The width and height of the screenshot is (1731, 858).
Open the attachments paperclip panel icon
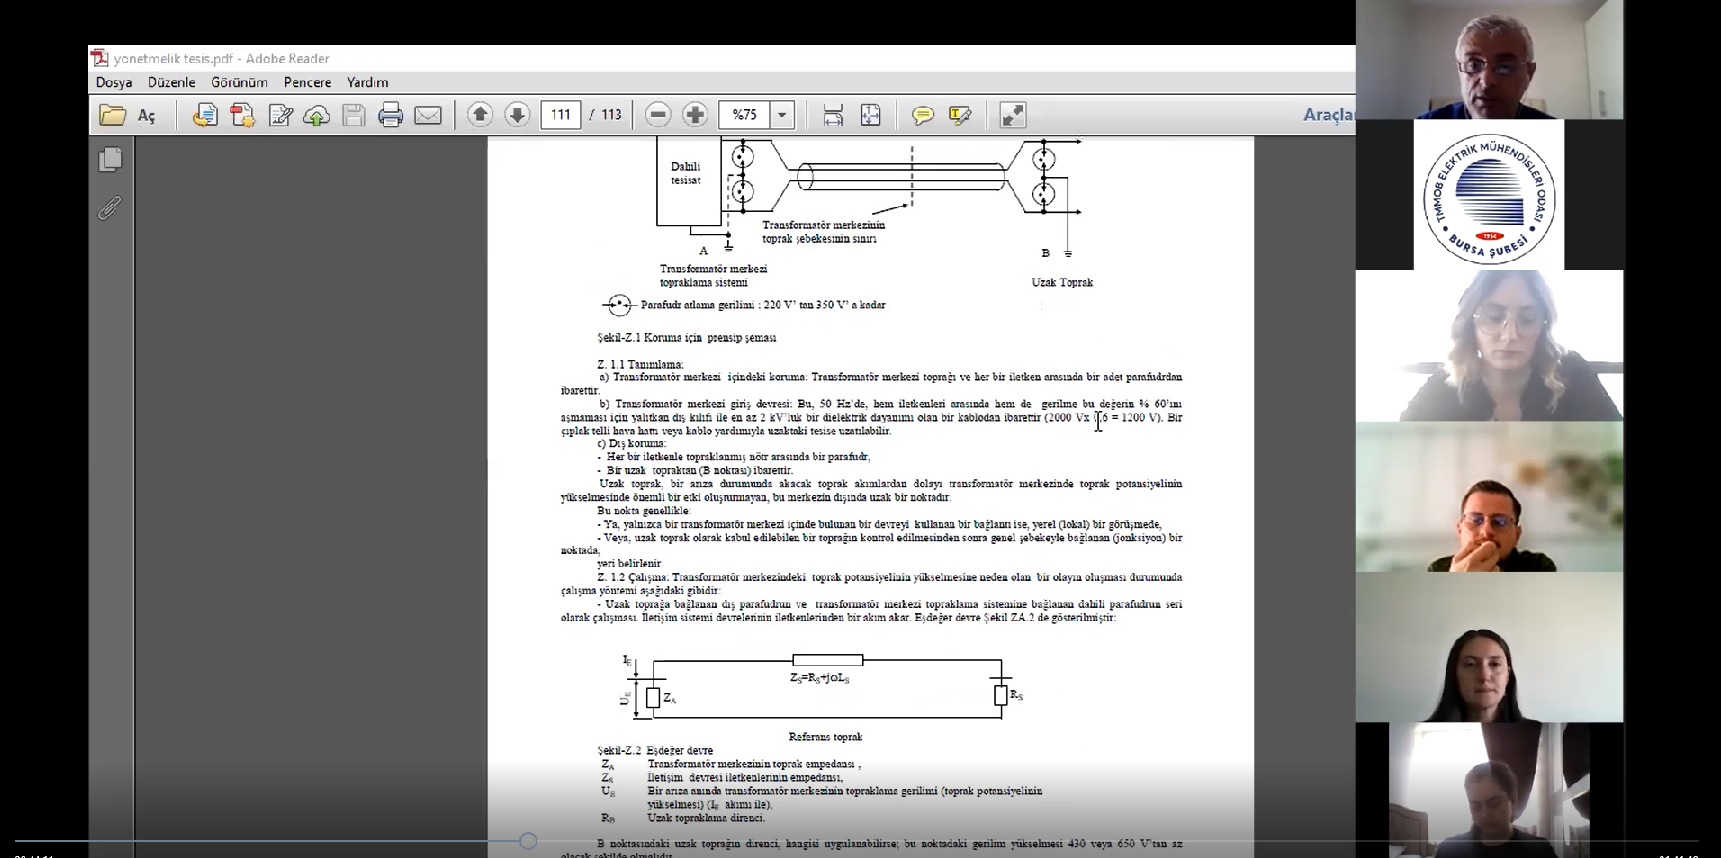[109, 207]
